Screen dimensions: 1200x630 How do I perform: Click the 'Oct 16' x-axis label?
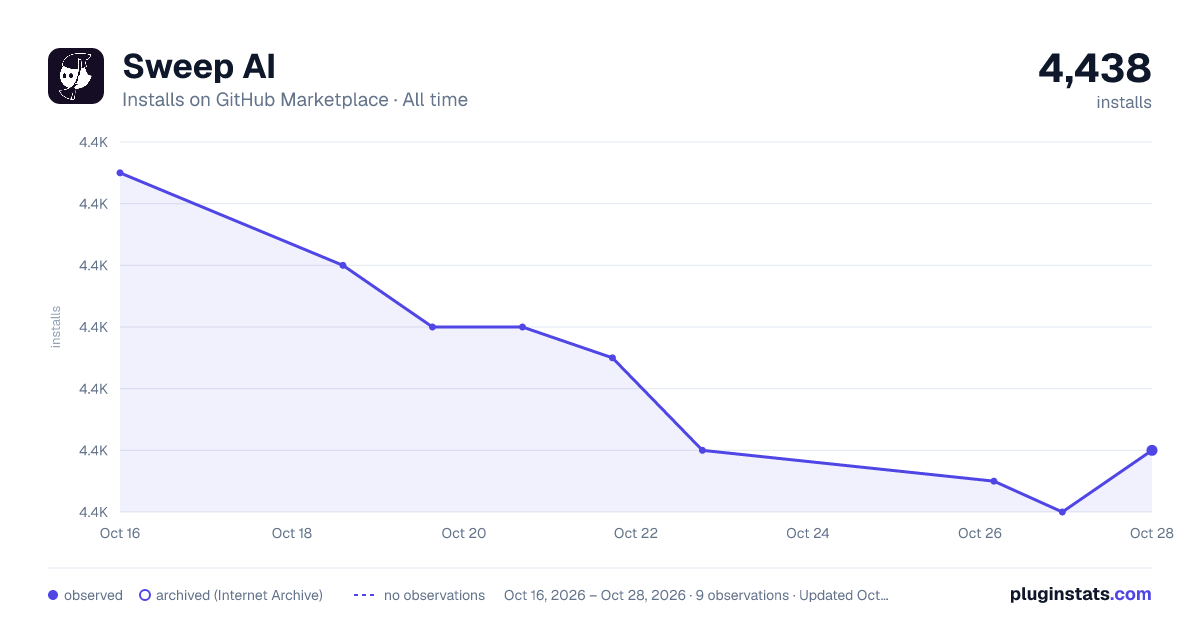click(x=120, y=533)
